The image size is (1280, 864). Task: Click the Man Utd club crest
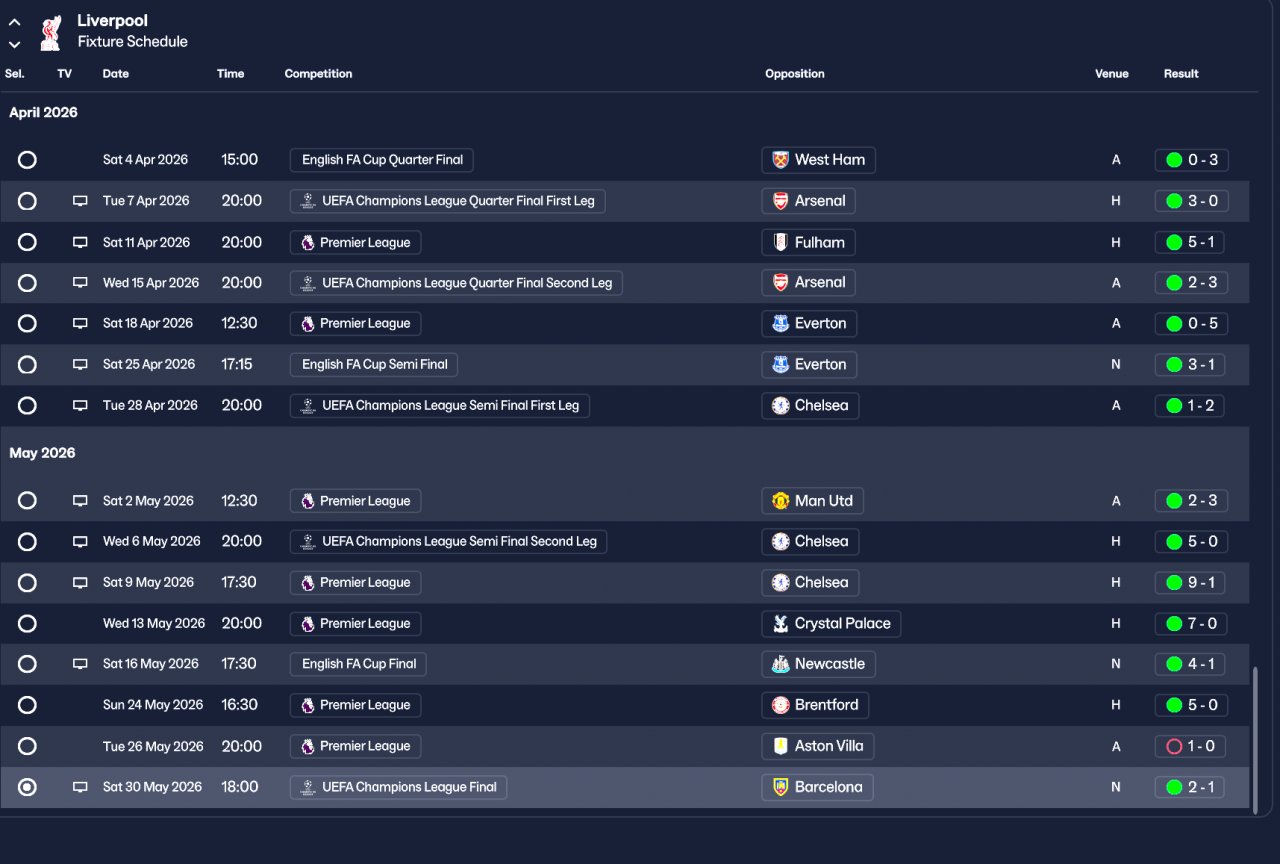tap(781, 501)
